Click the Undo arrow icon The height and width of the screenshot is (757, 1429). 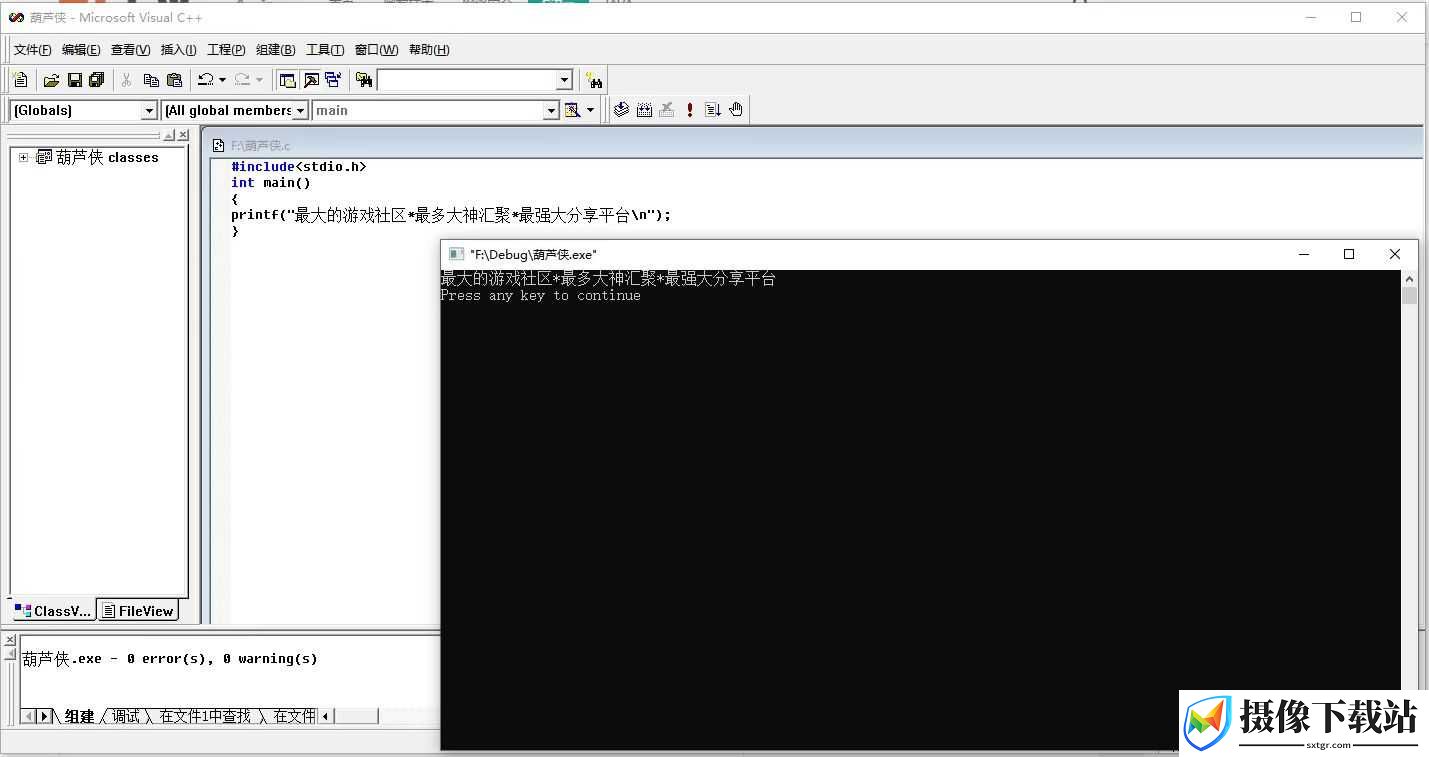click(x=205, y=80)
